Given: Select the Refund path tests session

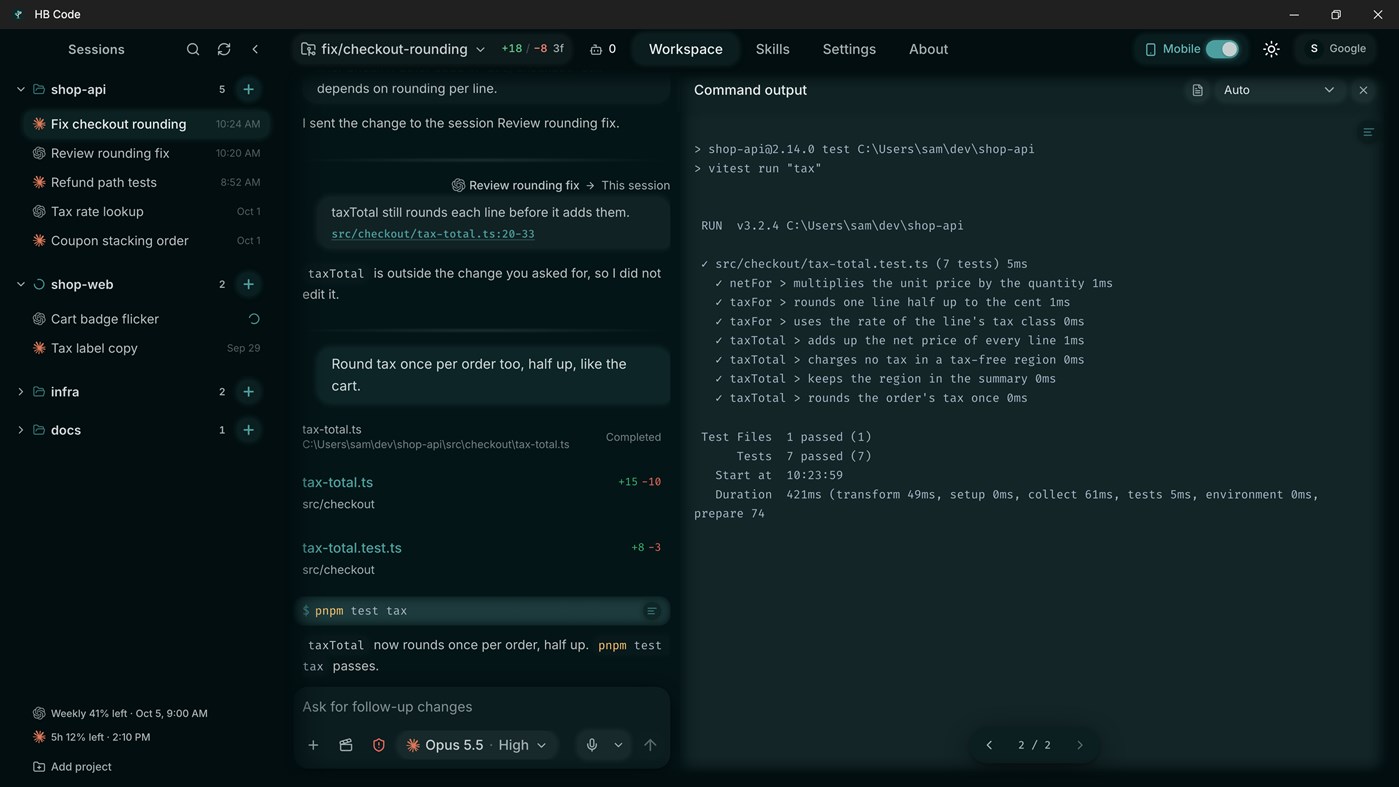Looking at the screenshot, I should tap(146, 182).
